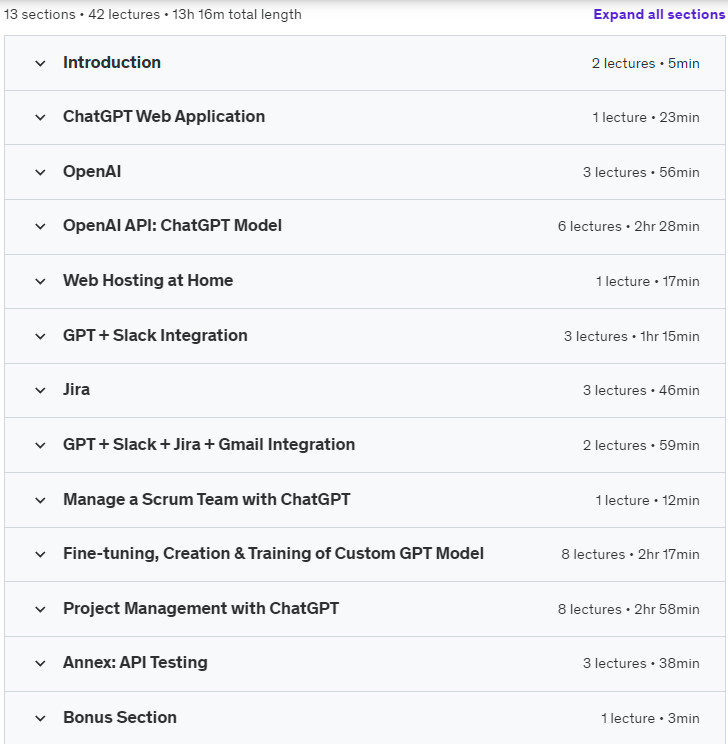The image size is (728, 744).
Task: Open Manage a Scrum Team chevron
Action: pyautogui.click(x=40, y=501)
